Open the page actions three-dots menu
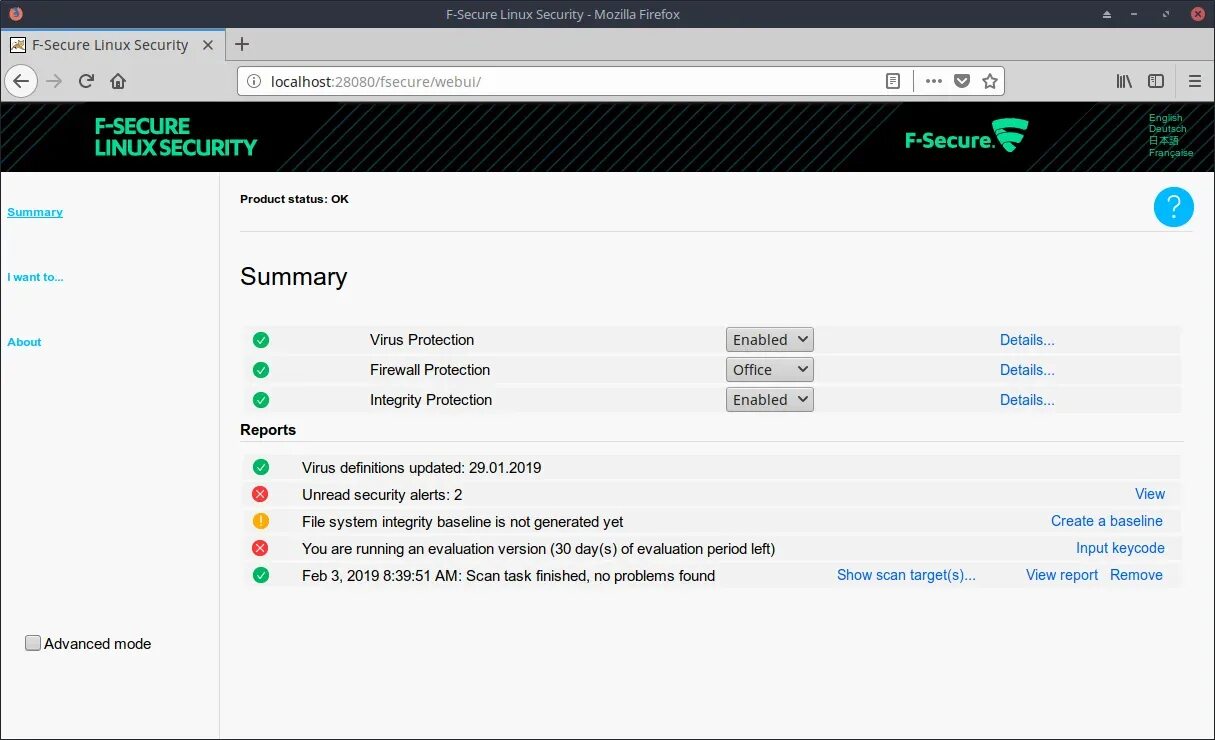 933,81
